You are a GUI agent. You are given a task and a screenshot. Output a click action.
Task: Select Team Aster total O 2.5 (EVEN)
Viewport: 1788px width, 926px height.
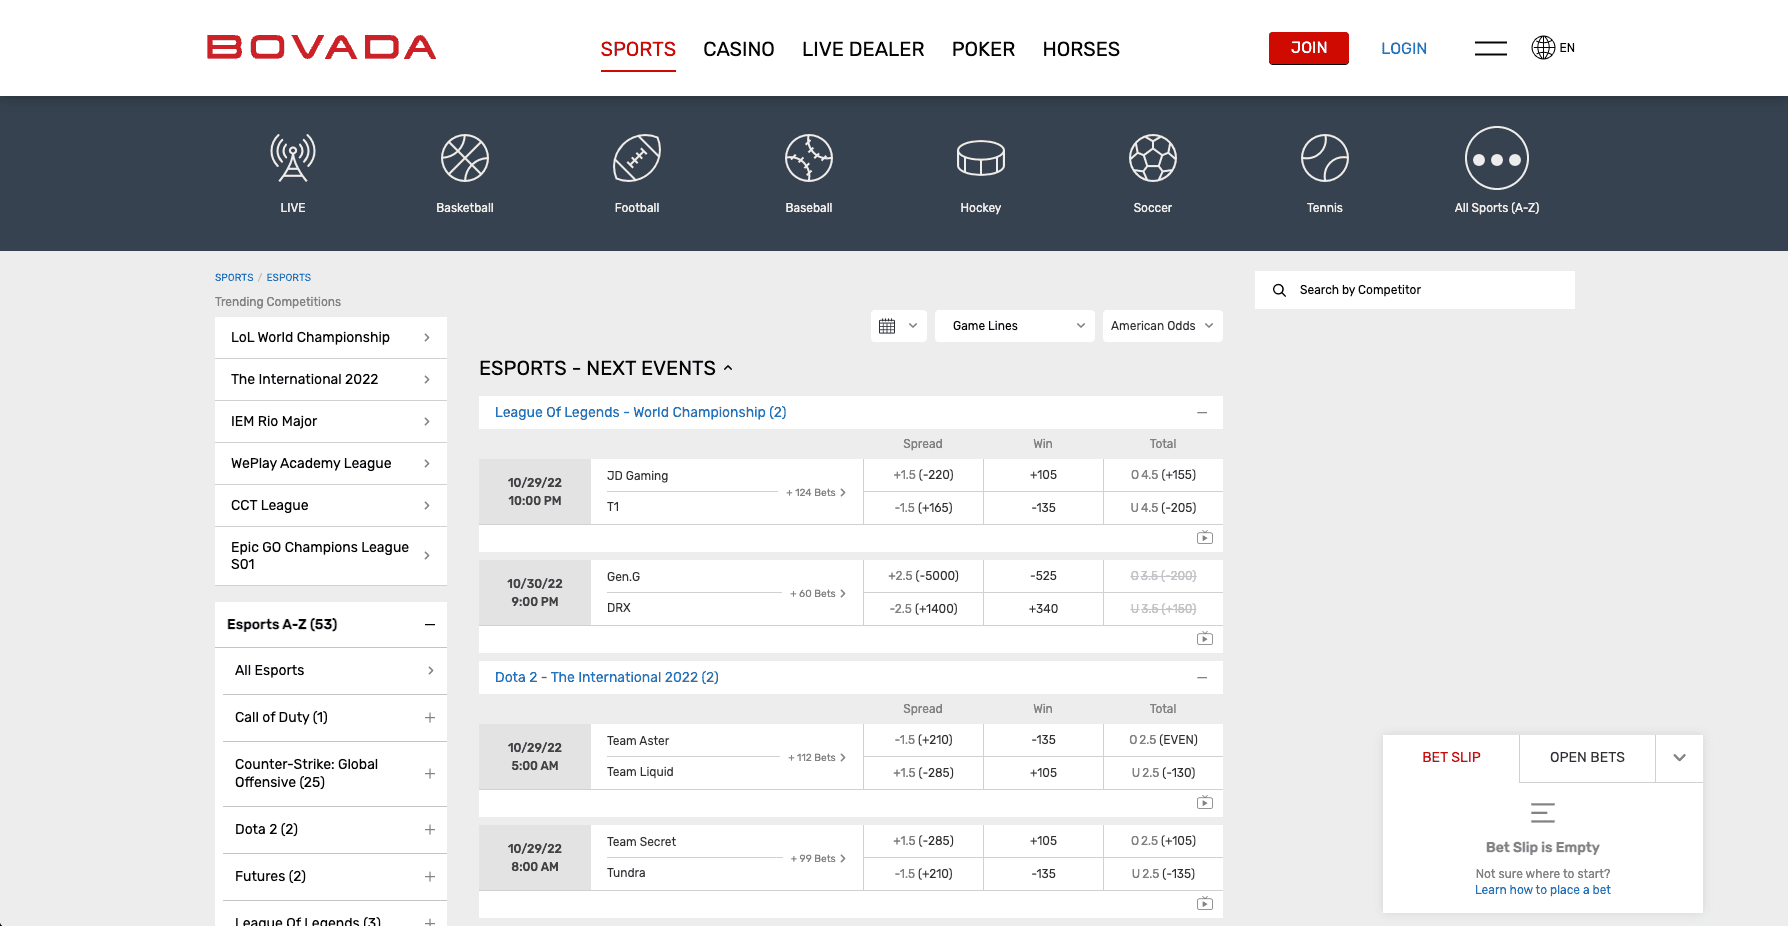pyautogui.click(x=1163, y=740)
